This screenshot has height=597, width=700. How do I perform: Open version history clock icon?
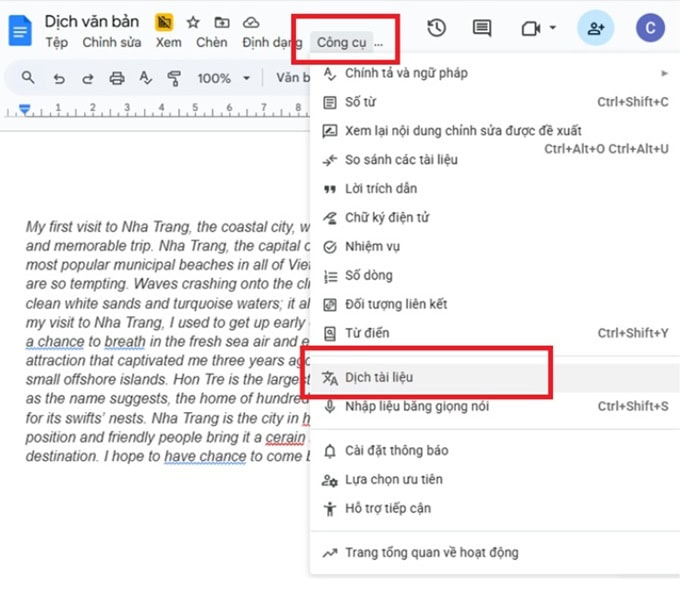point(436,28)
